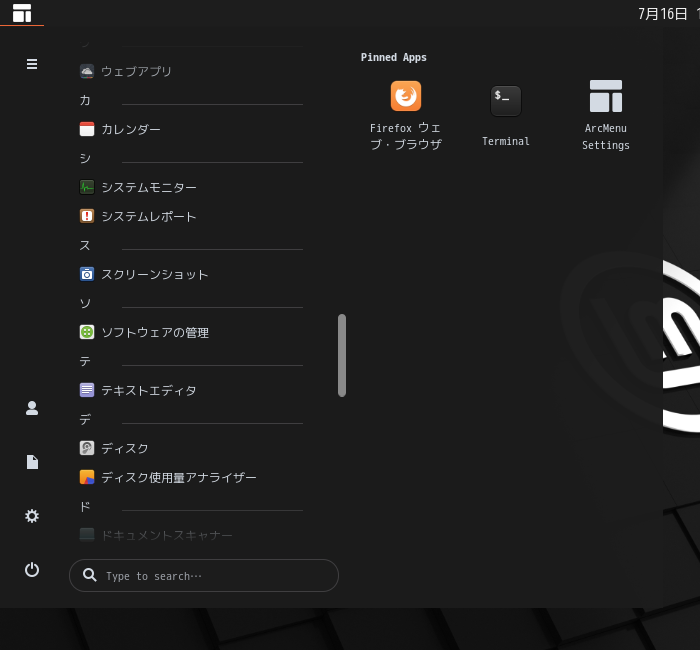Select the システムモニター label text
The width and height of the screenshot is (700, 650).
(149, 188)
